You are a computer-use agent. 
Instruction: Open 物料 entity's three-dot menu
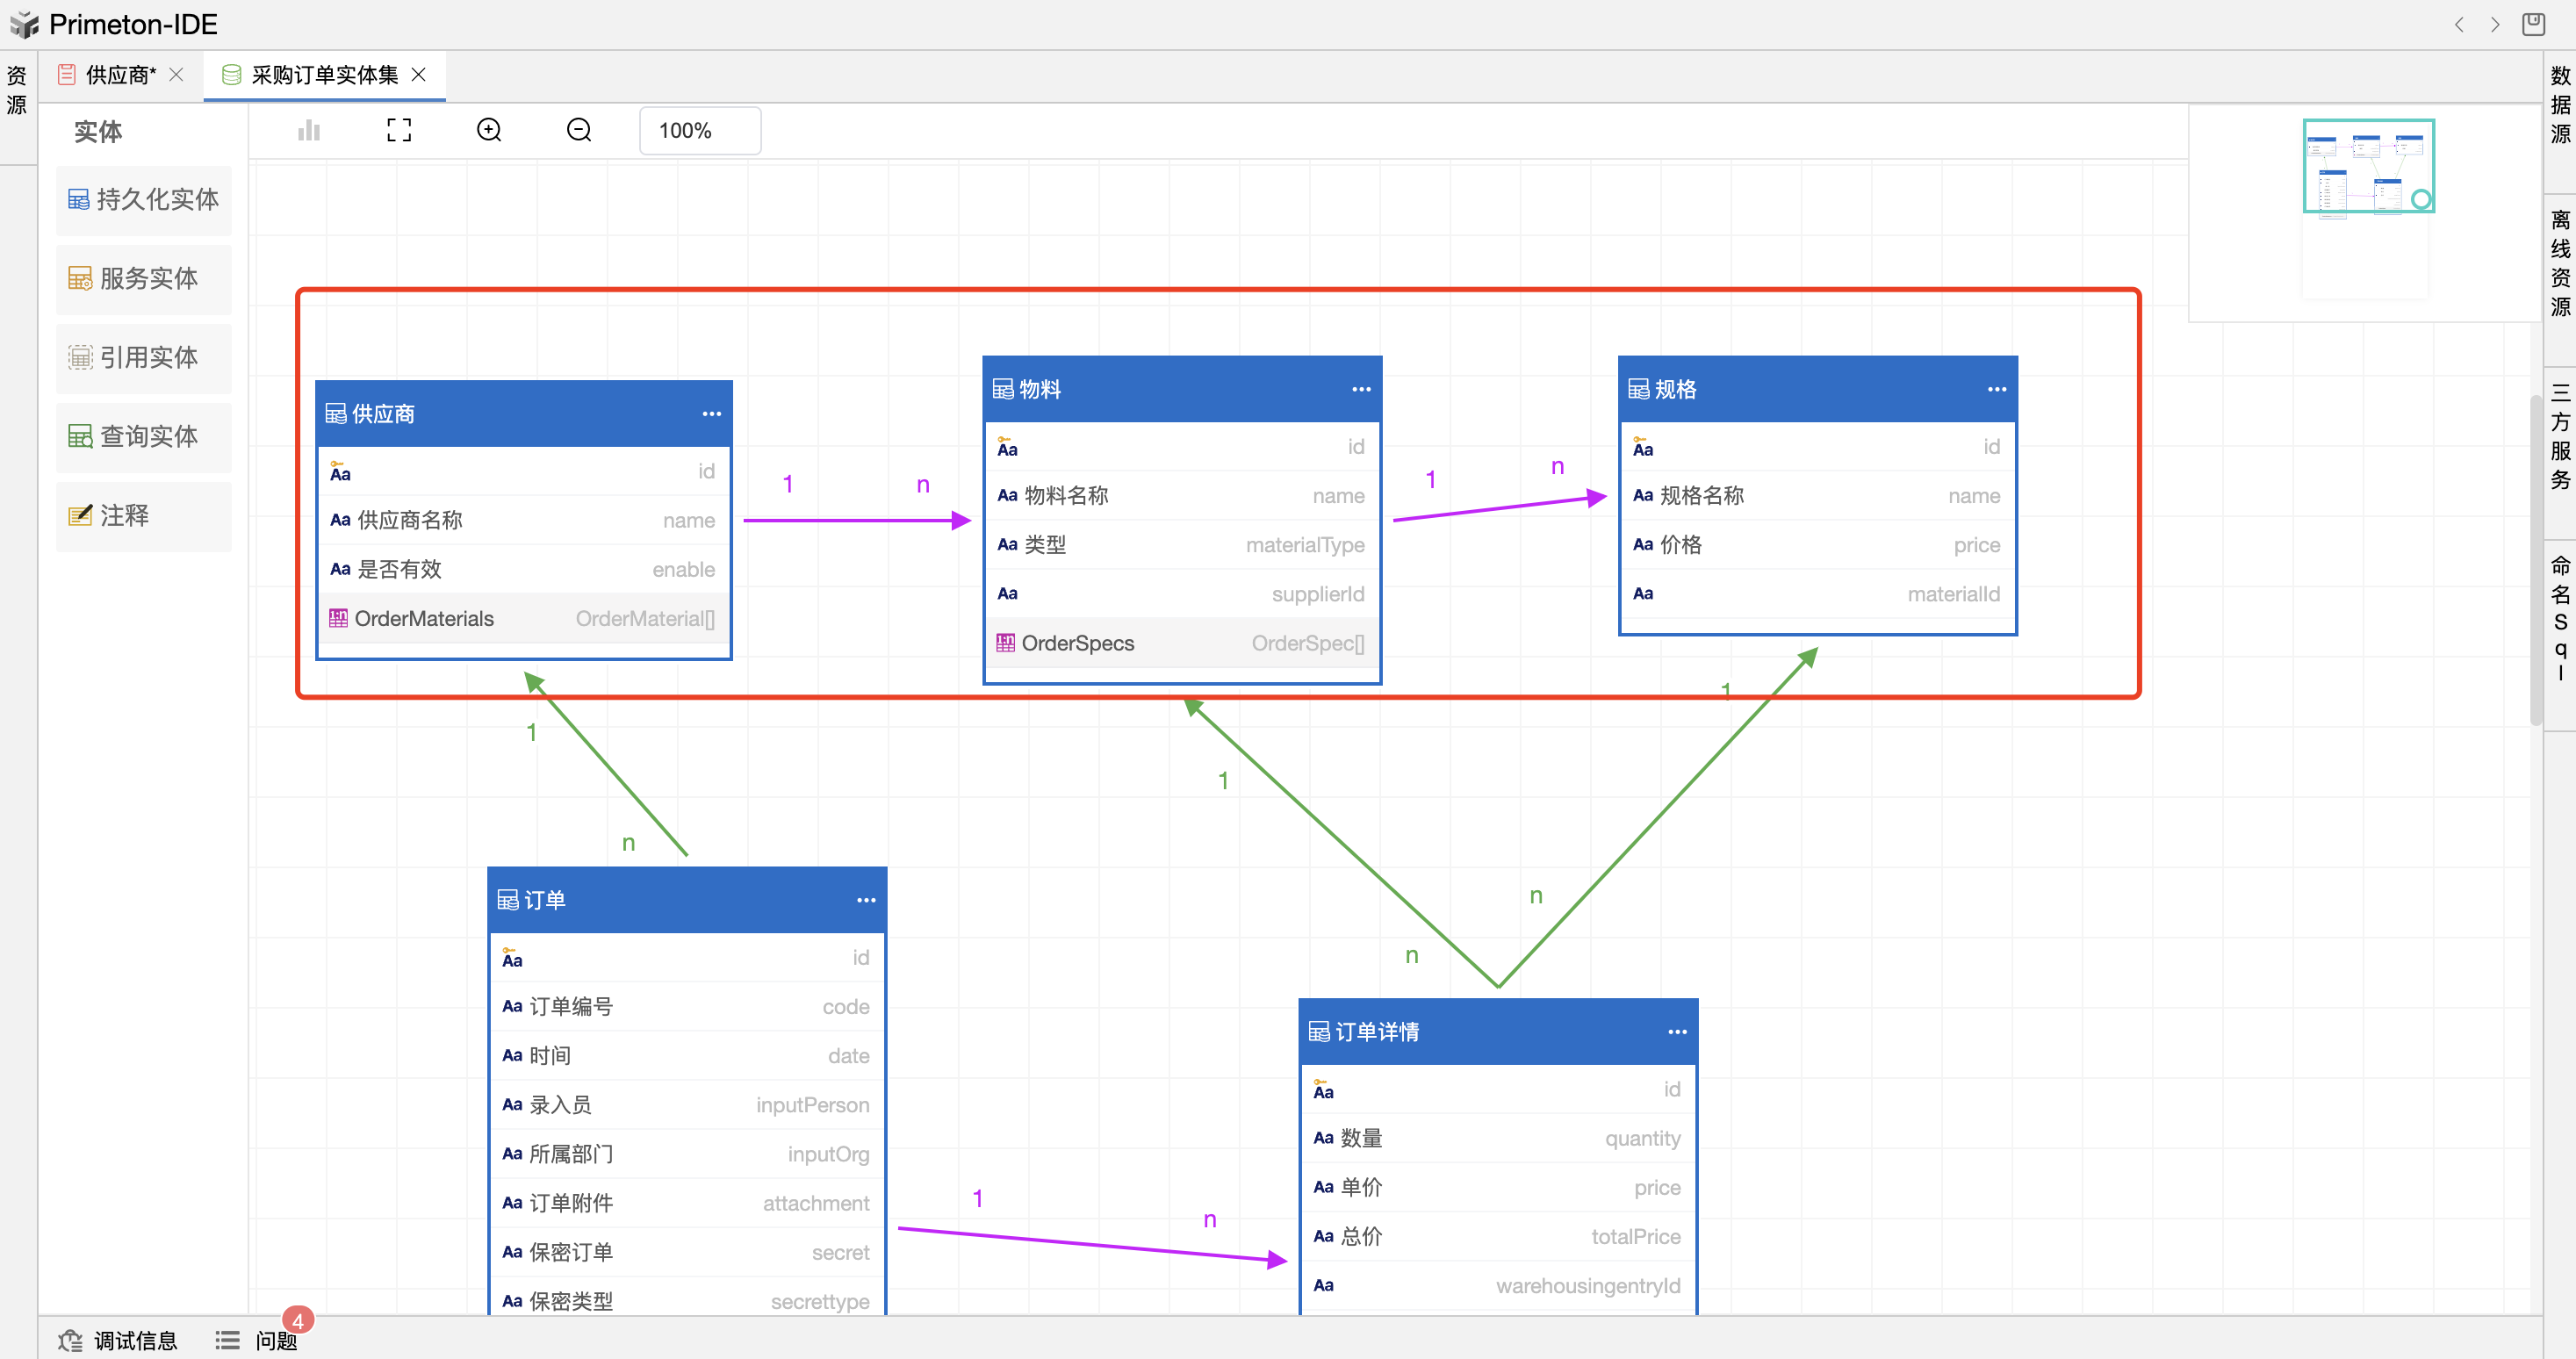click(x=1361, y=389)
